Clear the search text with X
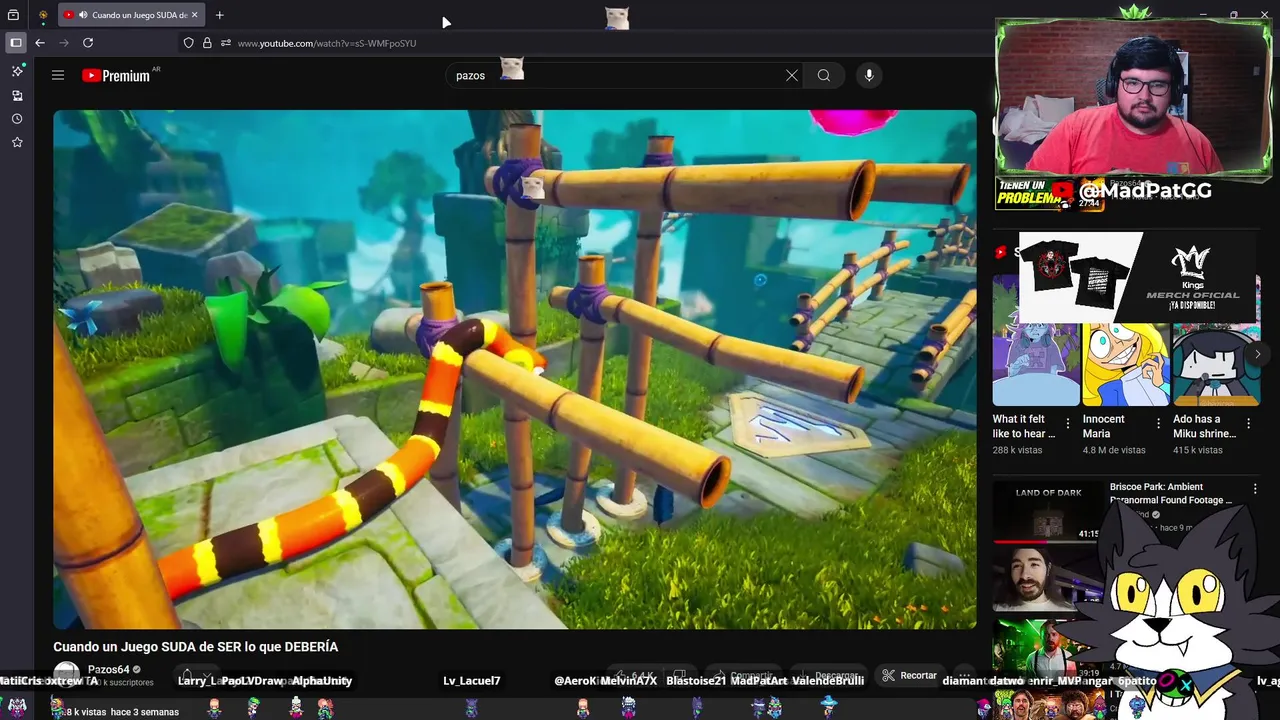Image resolution: width=1280 pixels, height=720 pixels. (x=792, y=75)
